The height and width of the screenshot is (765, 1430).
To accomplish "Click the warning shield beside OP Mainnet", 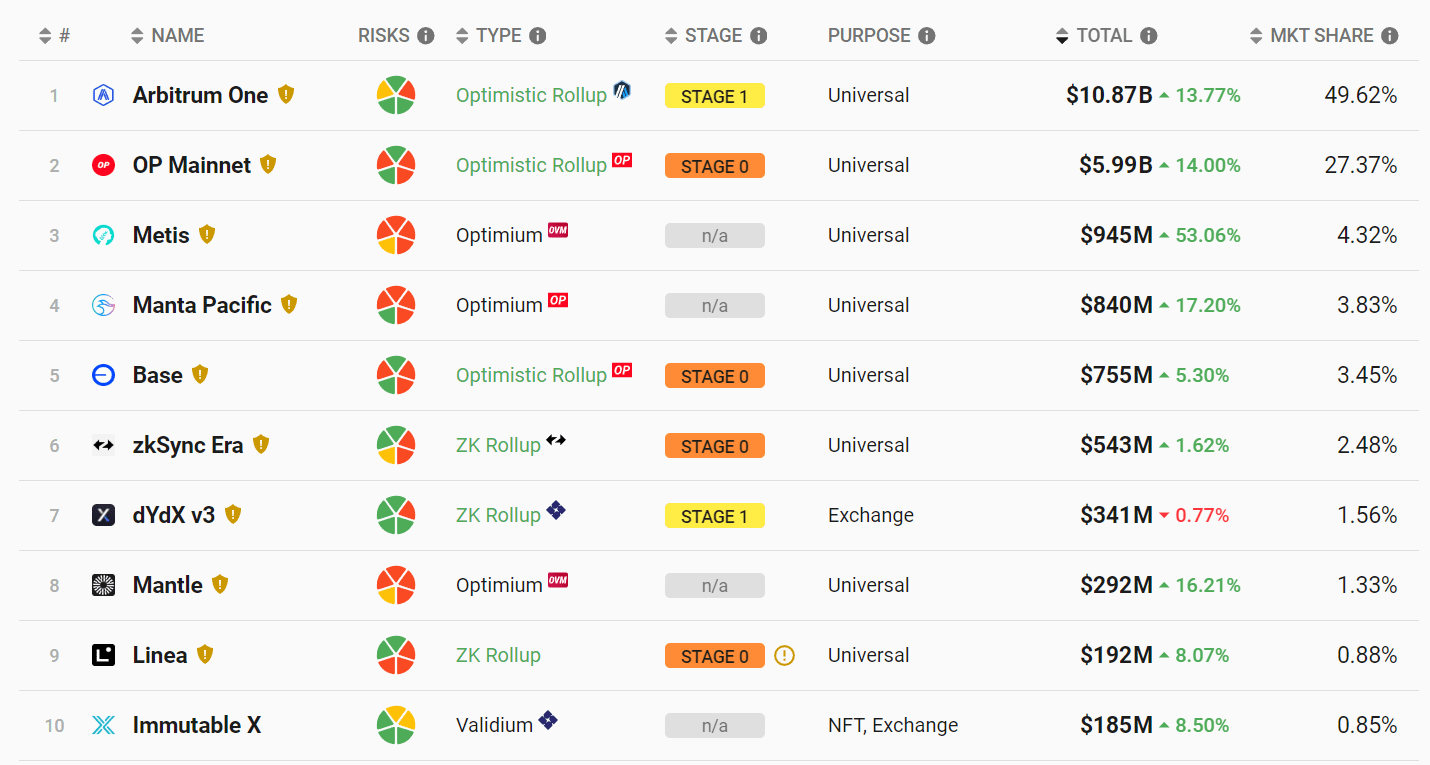I will click(x=268, y=164).
